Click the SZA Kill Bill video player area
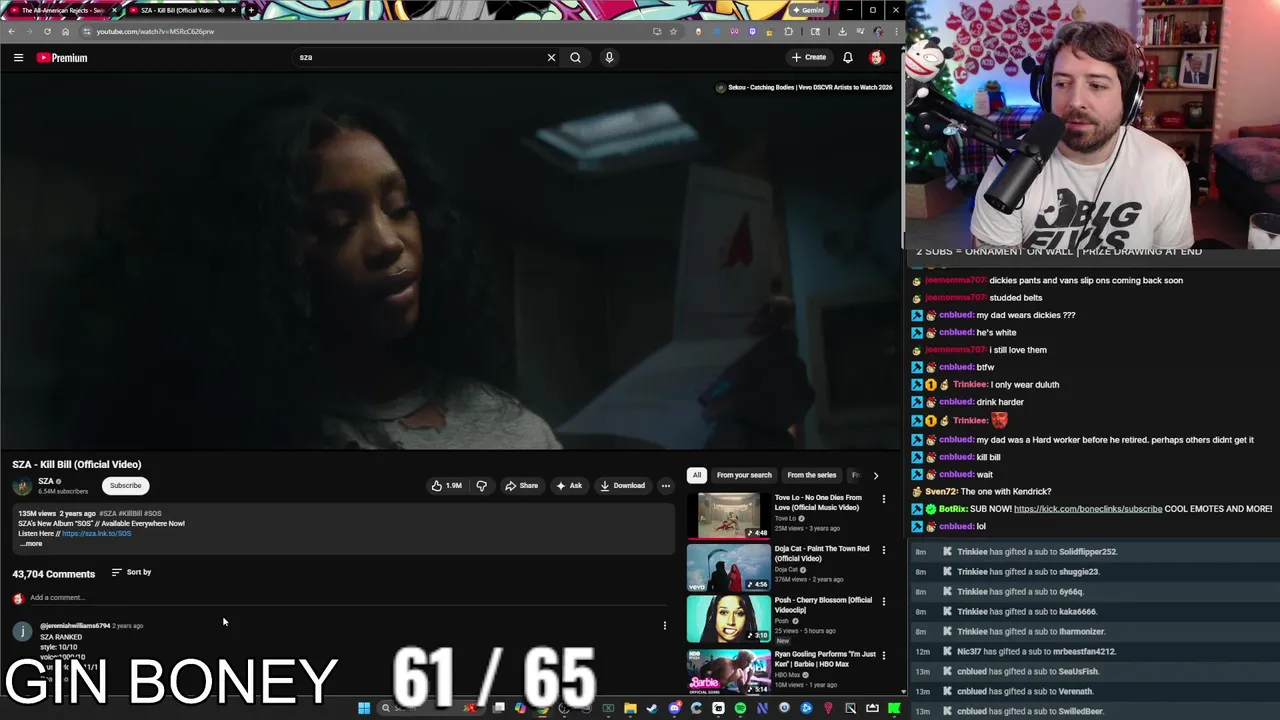 click(x=450, y=262)
